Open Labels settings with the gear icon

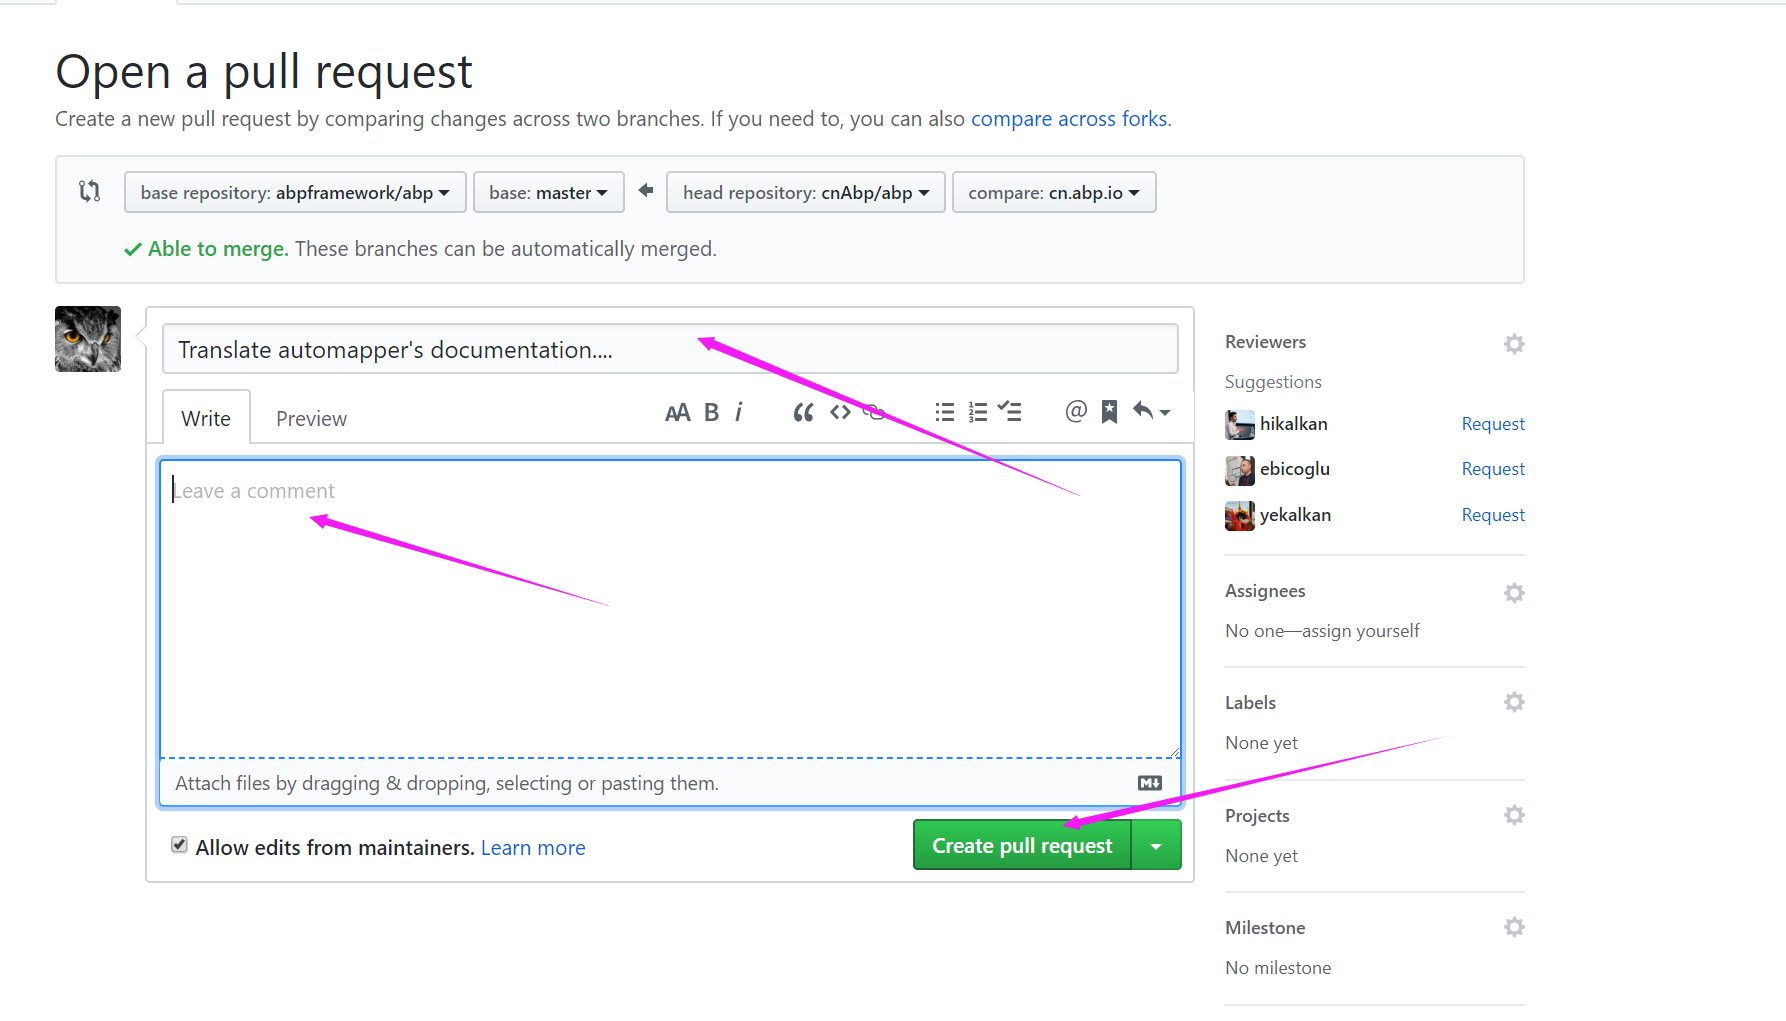pyautogui.click(x=1513, y=701)
